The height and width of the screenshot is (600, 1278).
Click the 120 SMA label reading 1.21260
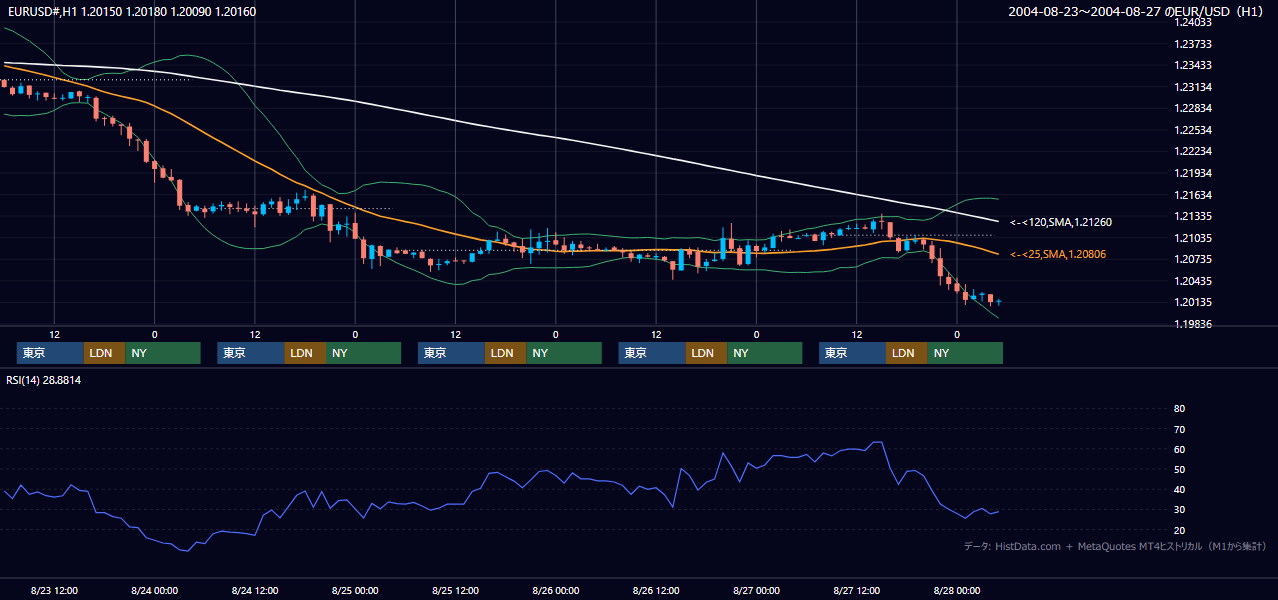[1061, 222]
